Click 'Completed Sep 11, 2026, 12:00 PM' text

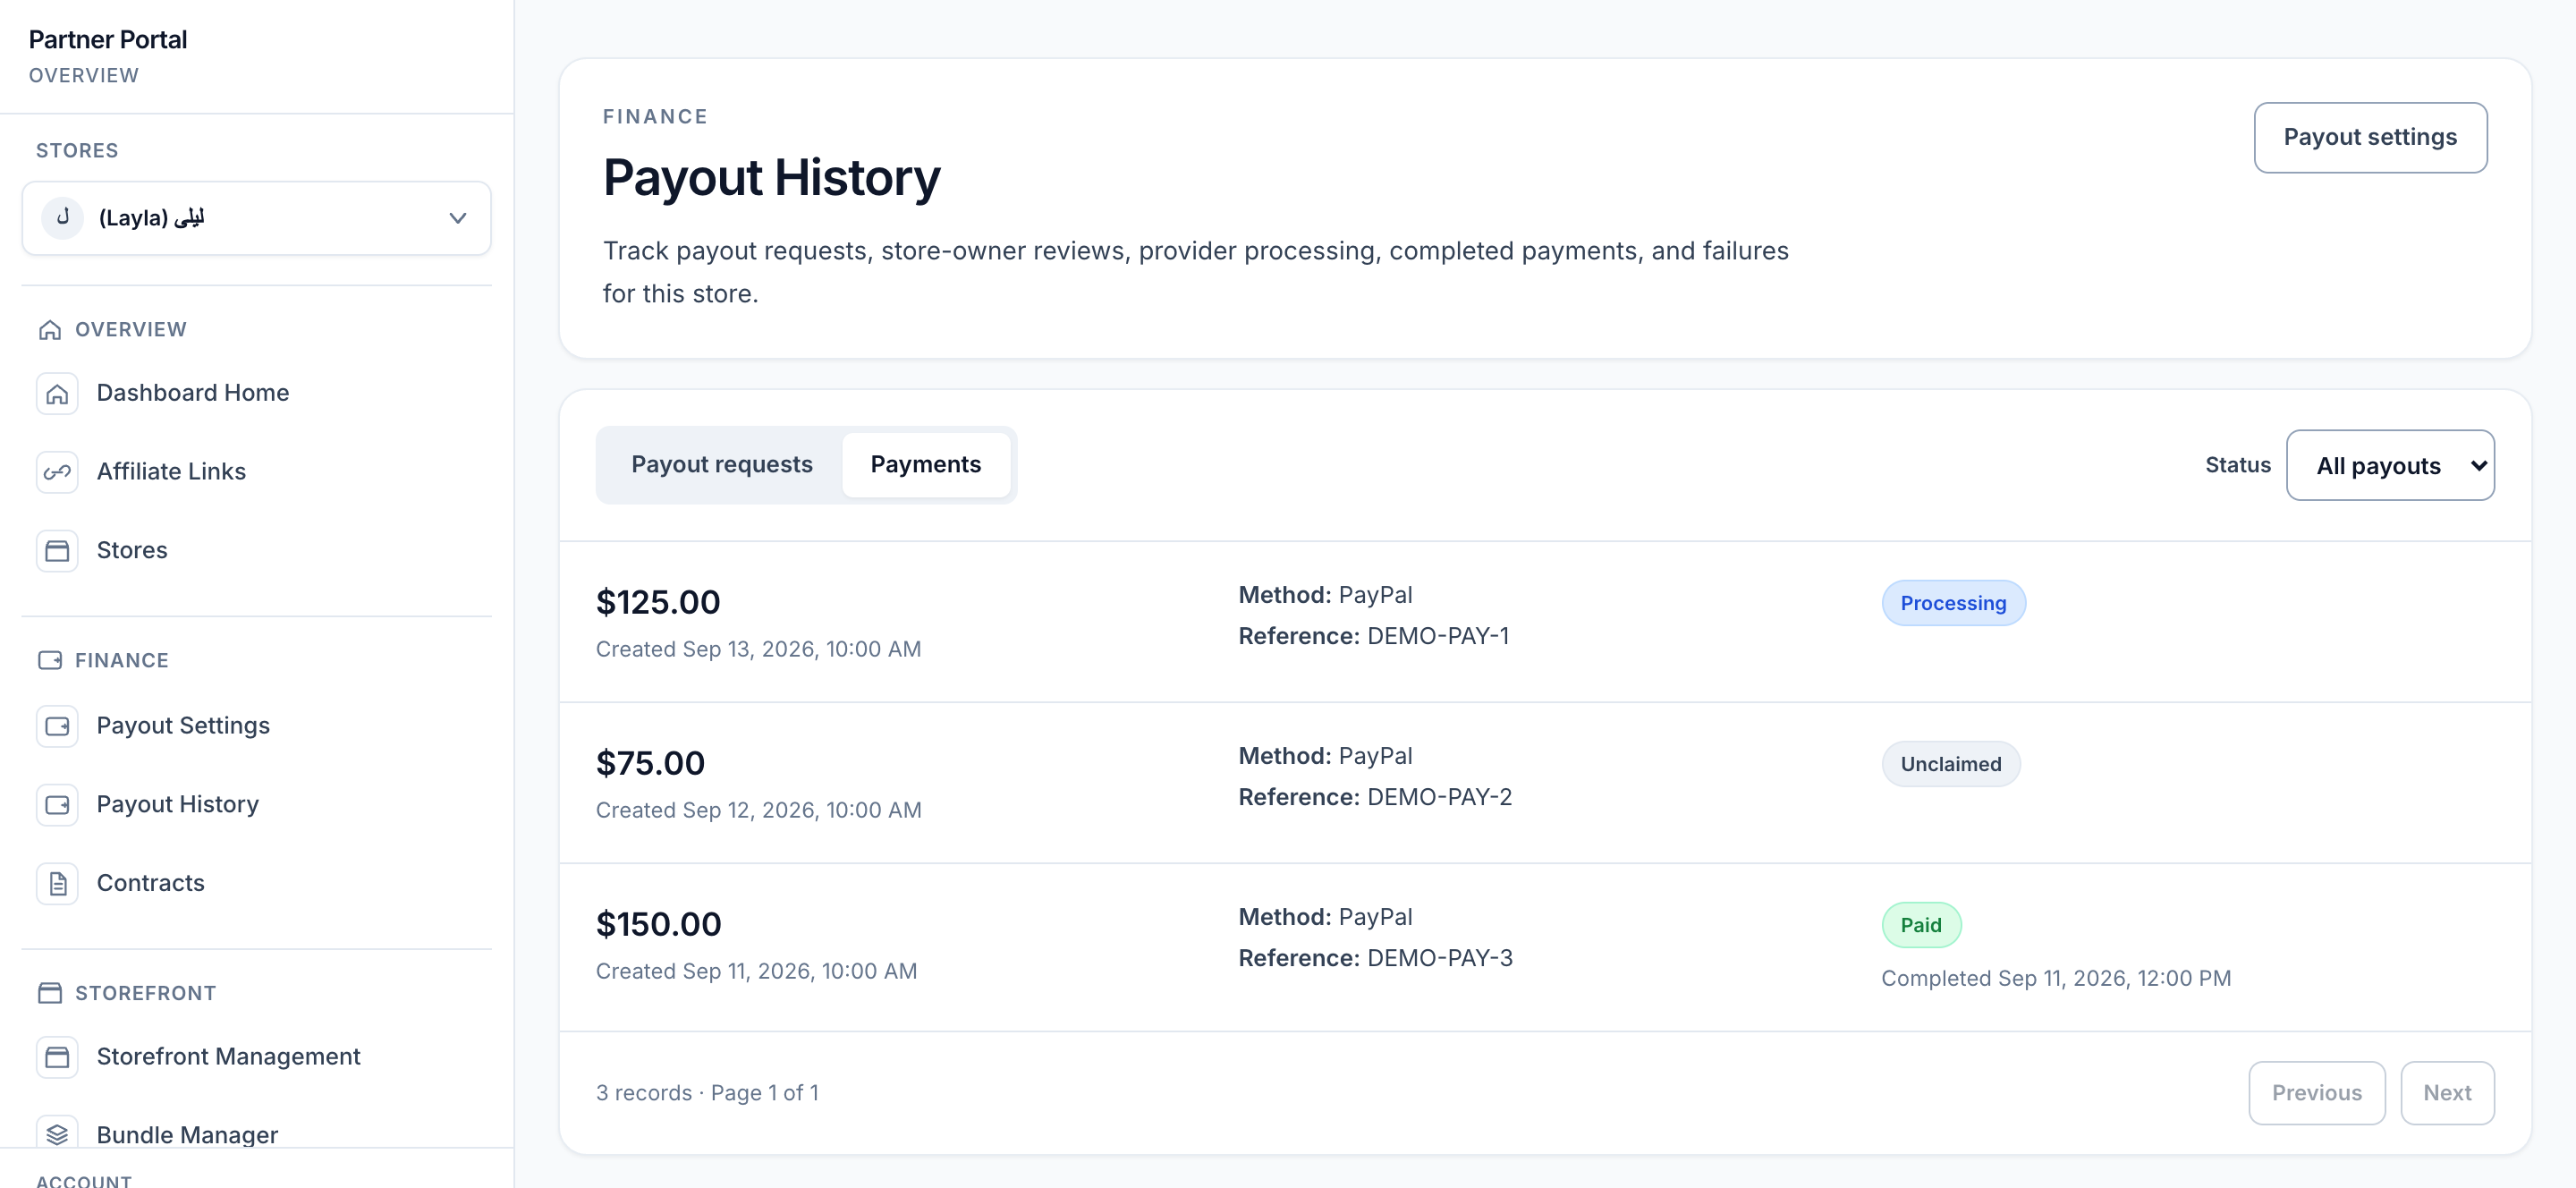[2056, 978]
